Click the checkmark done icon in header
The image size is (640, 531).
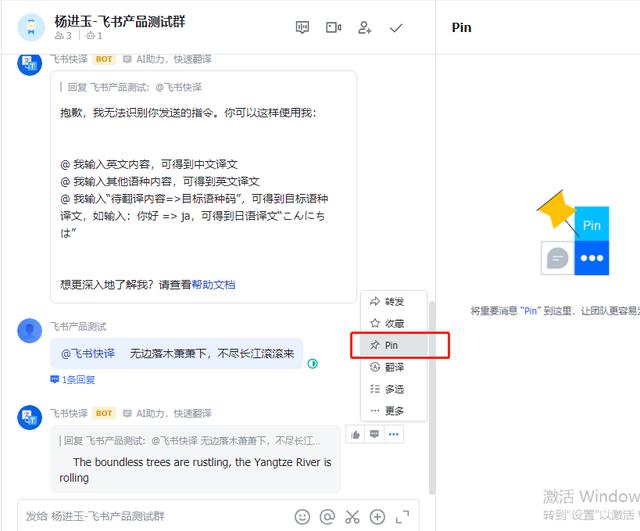coord(396,28)
